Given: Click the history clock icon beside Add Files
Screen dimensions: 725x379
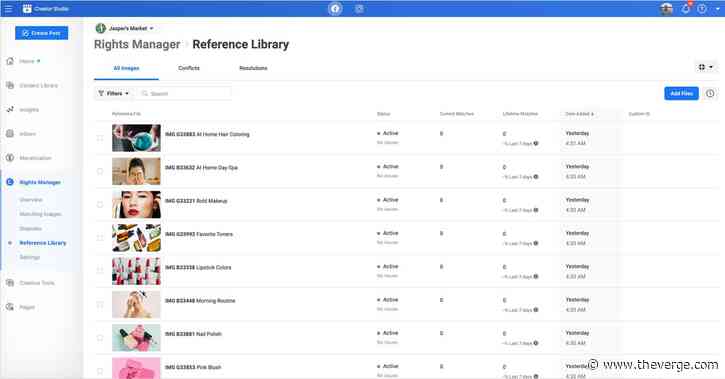Looking at the screenshot, I should 710,93.
